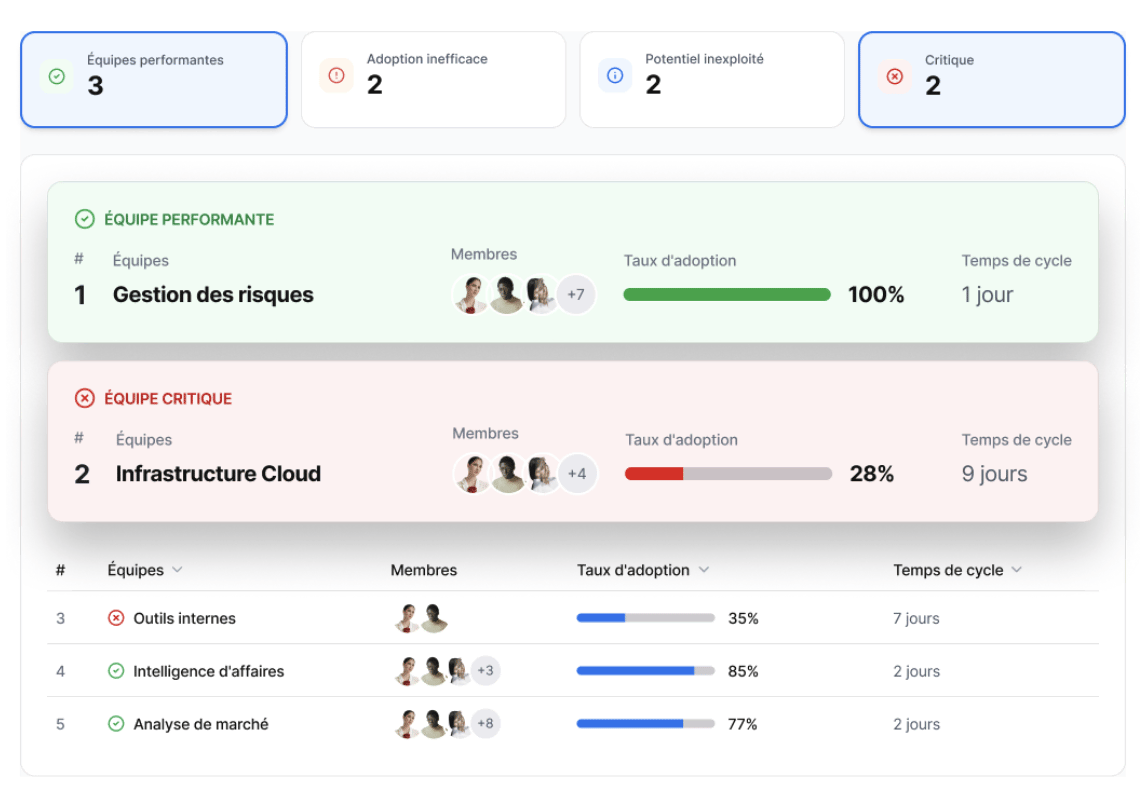Screen dimensions: 1148x790
Task: Open the Taux d'adoption column sort chevron
Action: (703, 570)
